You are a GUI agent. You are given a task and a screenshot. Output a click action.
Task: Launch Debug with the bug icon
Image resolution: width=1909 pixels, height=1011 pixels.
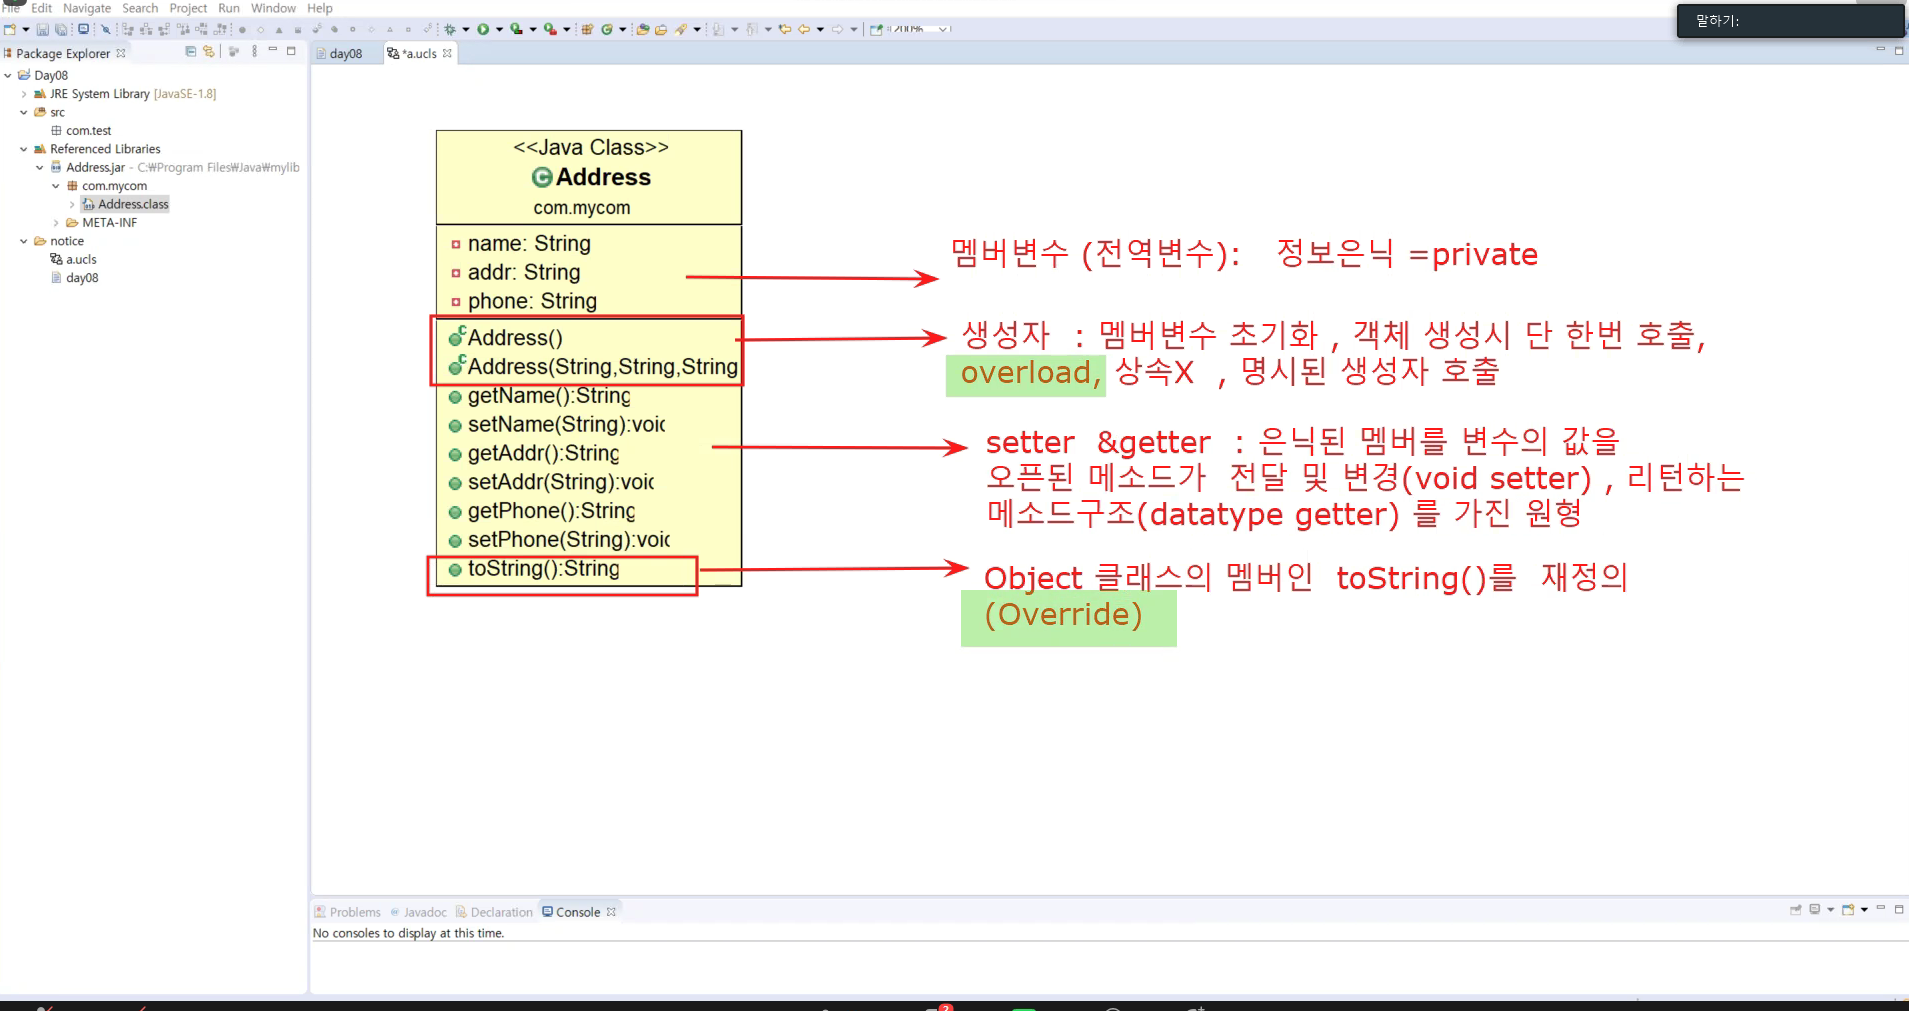[450, 29]
